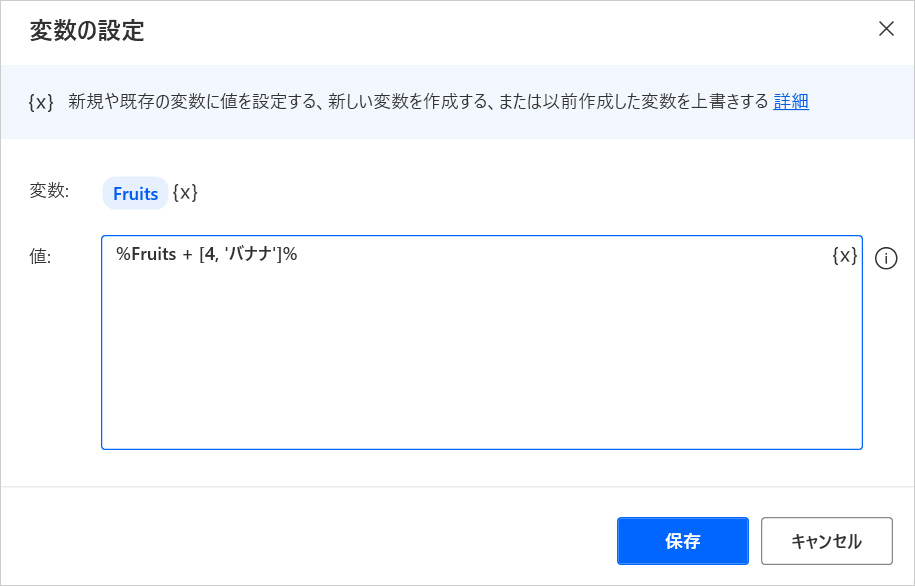The image size is (915, 586).
Task: Click the 変数: field label
Action: pyautogui.click(x=50, y=192)
